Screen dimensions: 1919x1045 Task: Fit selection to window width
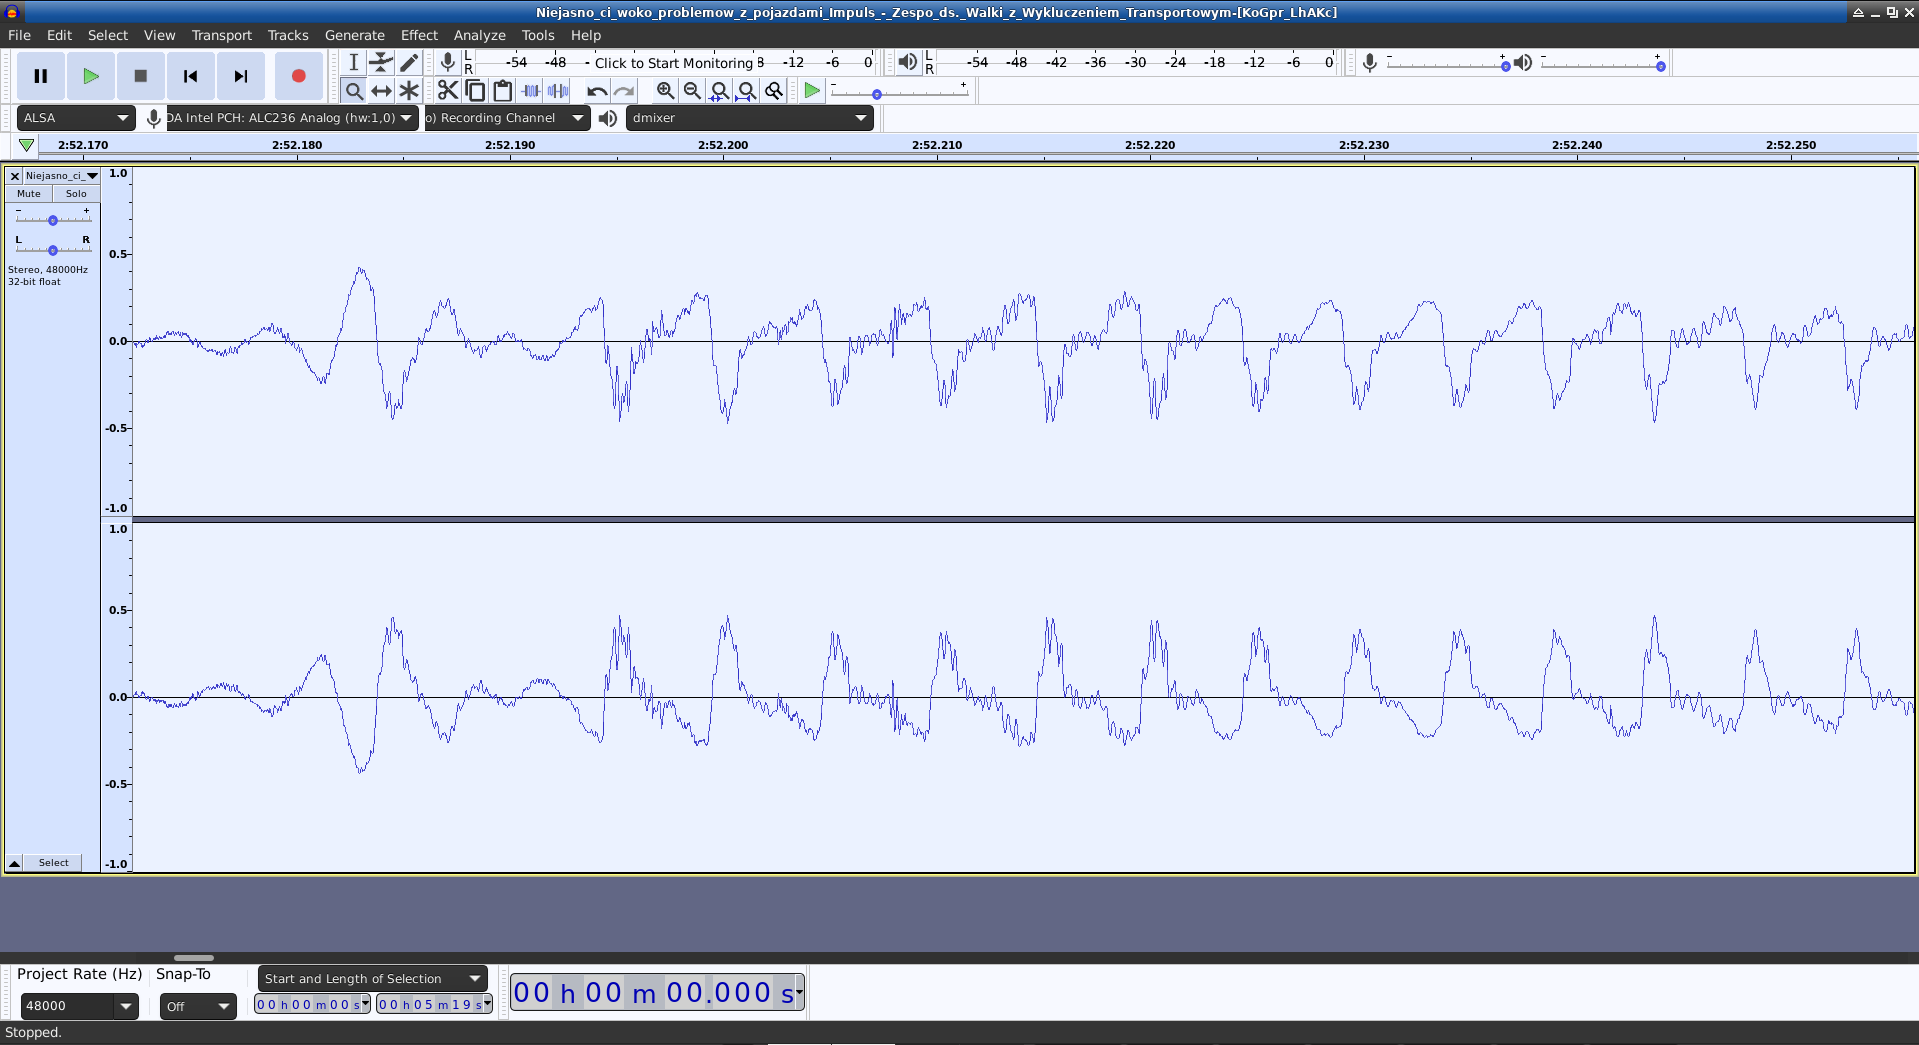719,91
